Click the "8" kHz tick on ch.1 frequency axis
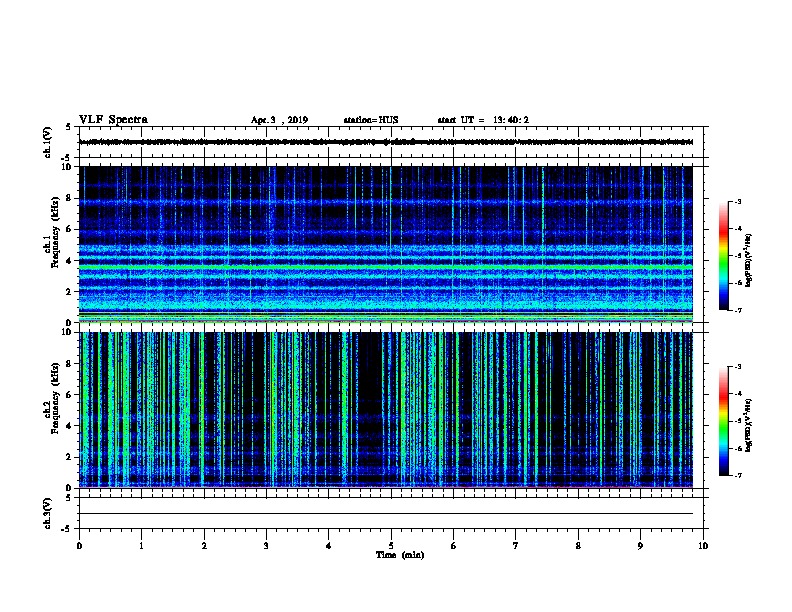 69,198
